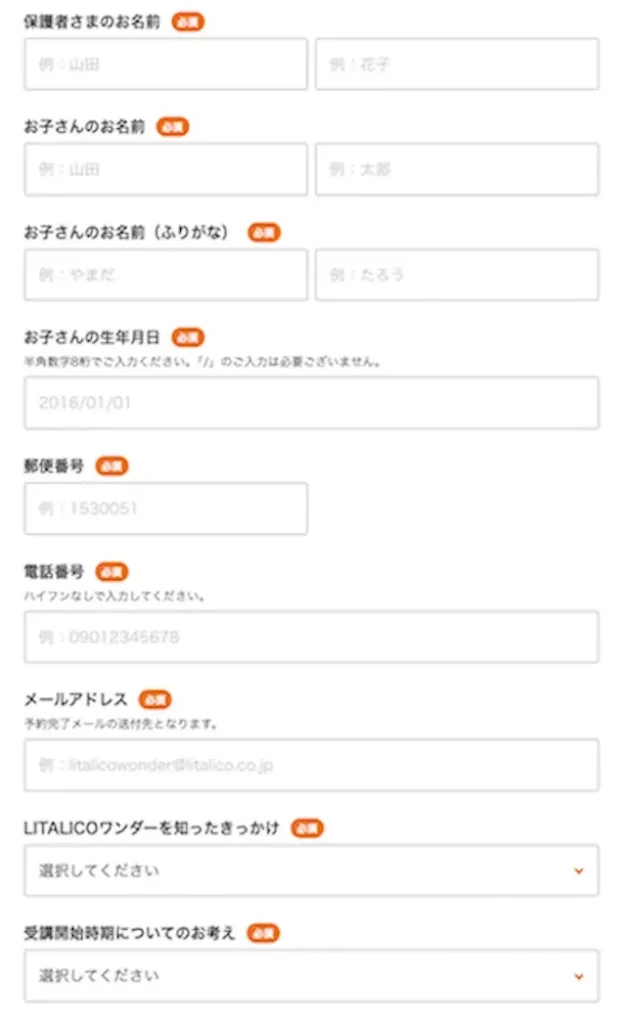Focus the child's first name field
This screenshot has width=626, height=1024.
(457, 169)
